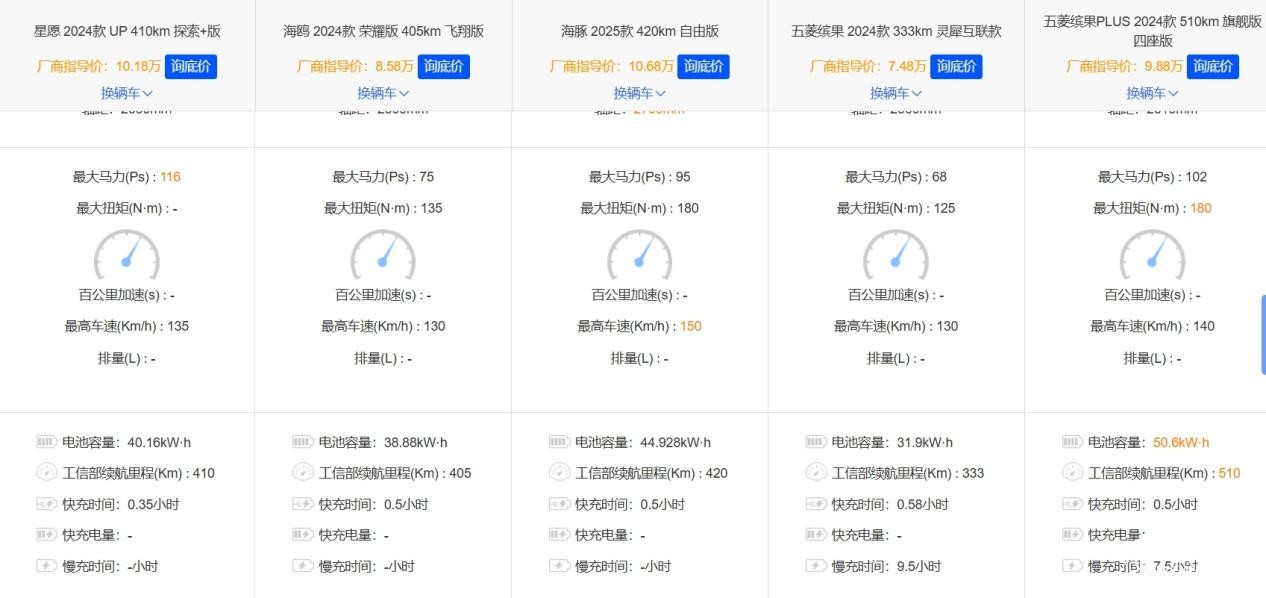Click 询底价 for 五菱缤果PLUS 510km
This screenshot has height=598, width=1266.
pos(1213,67)
